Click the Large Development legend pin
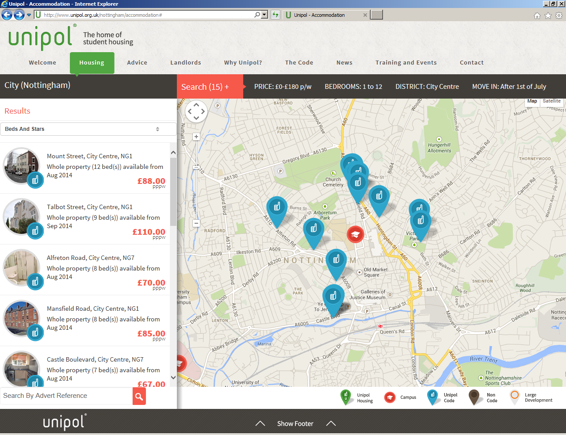This screenshot has height=435, width=566. click(x=515, y=397)
